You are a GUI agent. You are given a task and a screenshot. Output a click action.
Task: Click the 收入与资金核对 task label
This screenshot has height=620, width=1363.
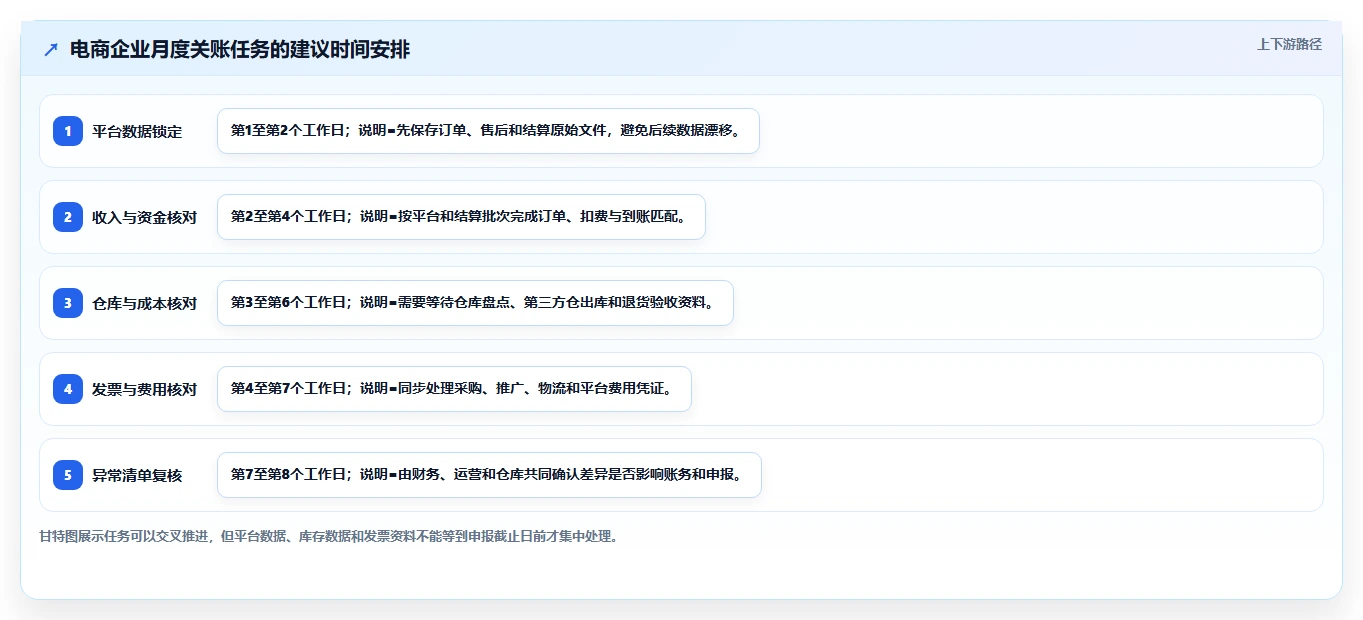(x=144, y=217)
